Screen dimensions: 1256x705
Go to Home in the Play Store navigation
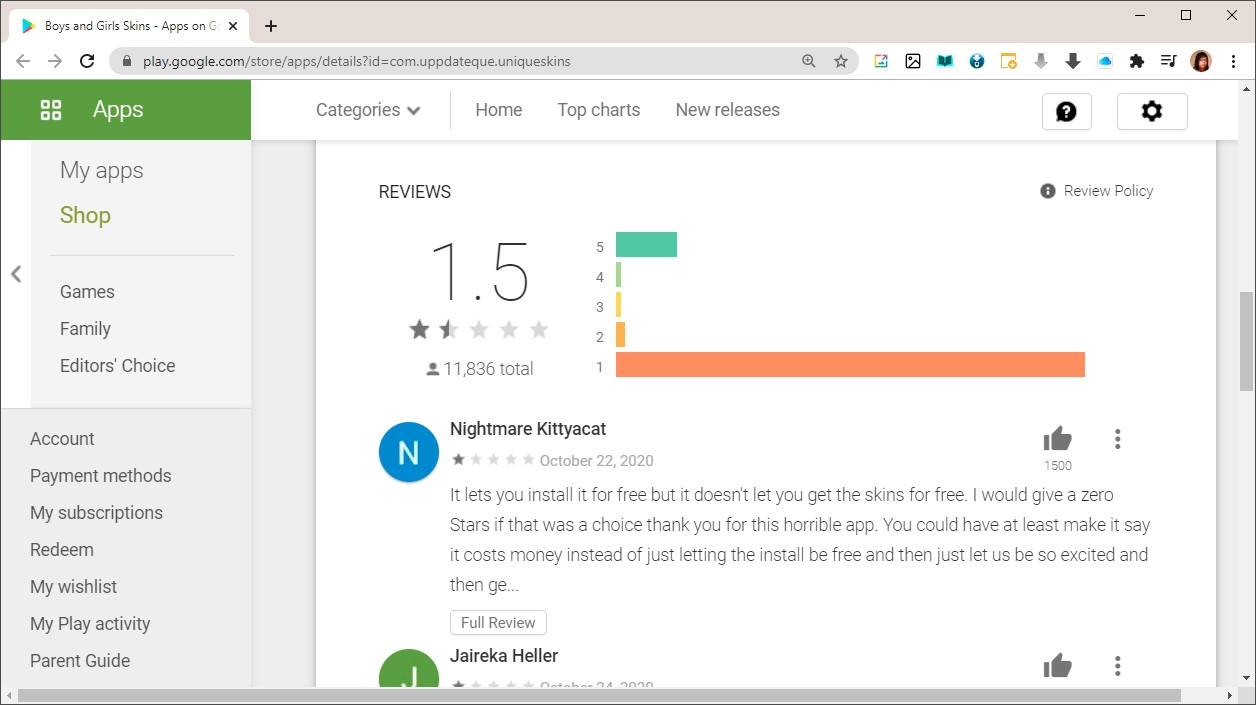(499, 110)
